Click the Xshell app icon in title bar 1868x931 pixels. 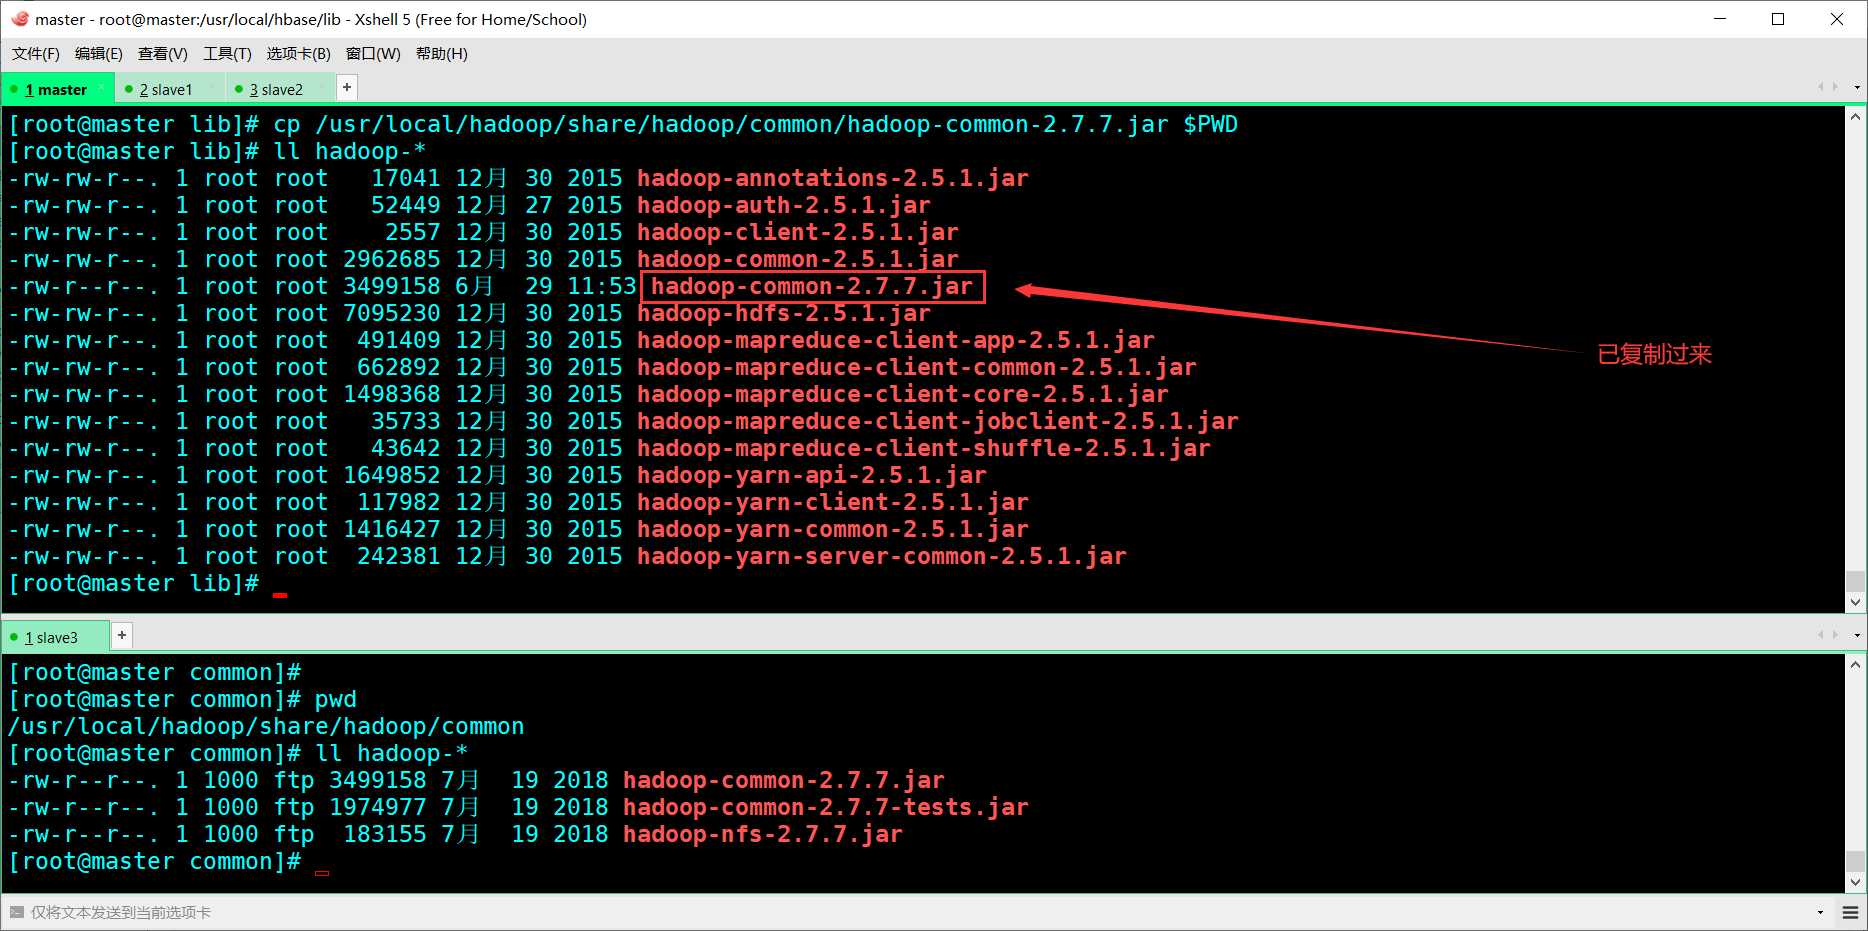pyautogui.click(x=20, y=19)
